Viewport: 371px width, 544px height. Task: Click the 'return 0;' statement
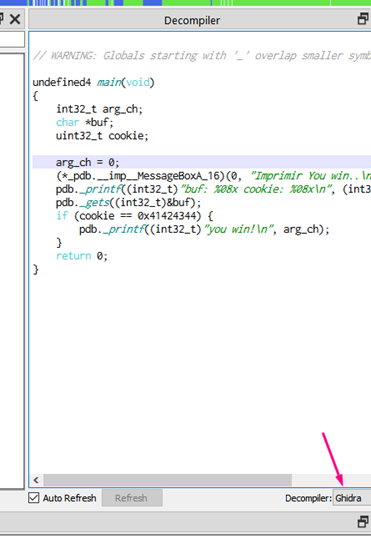coord(82,256)
